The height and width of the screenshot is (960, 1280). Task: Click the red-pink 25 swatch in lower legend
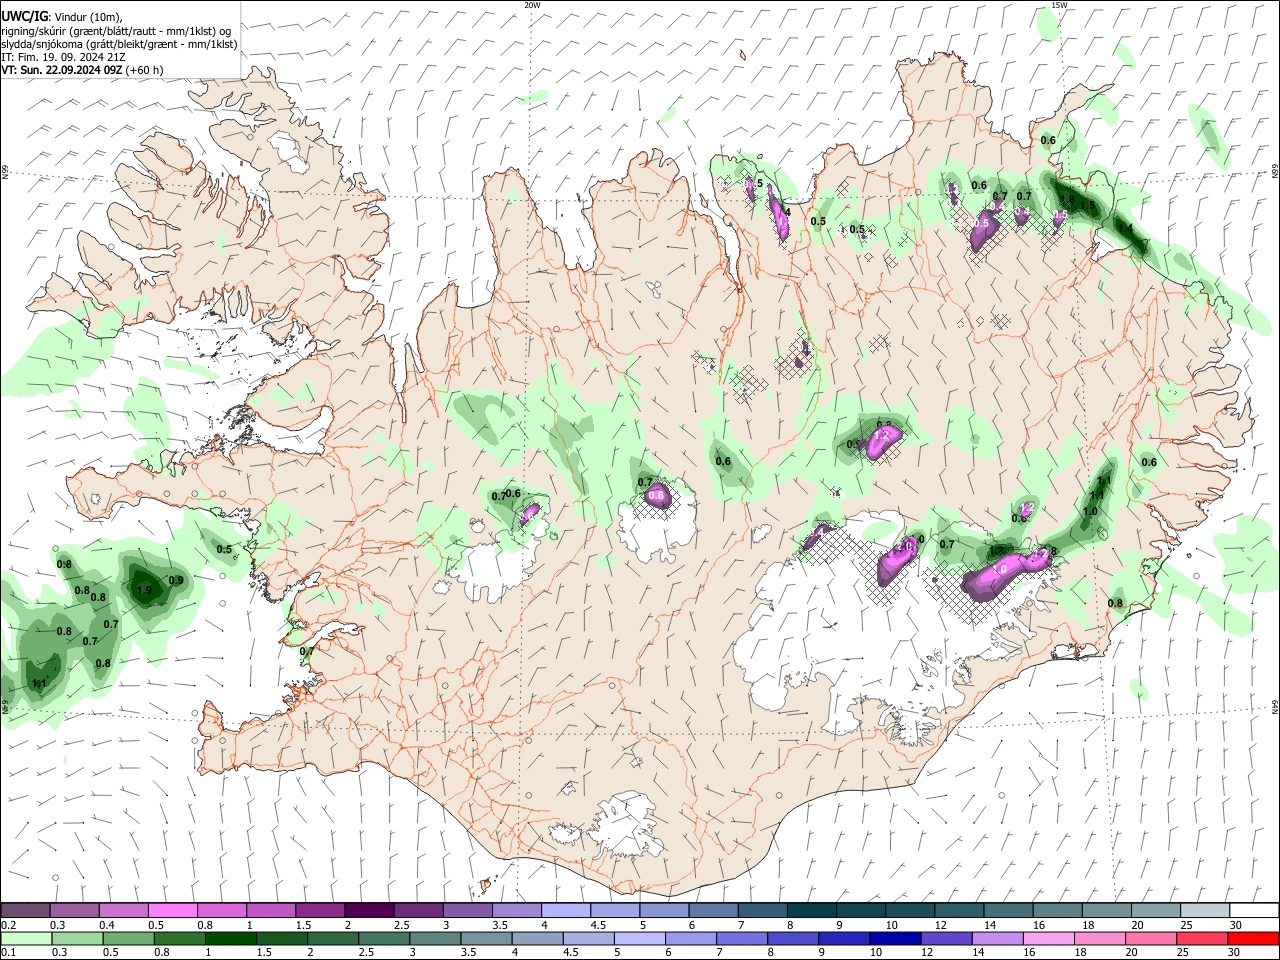[x=1202, y=938]
